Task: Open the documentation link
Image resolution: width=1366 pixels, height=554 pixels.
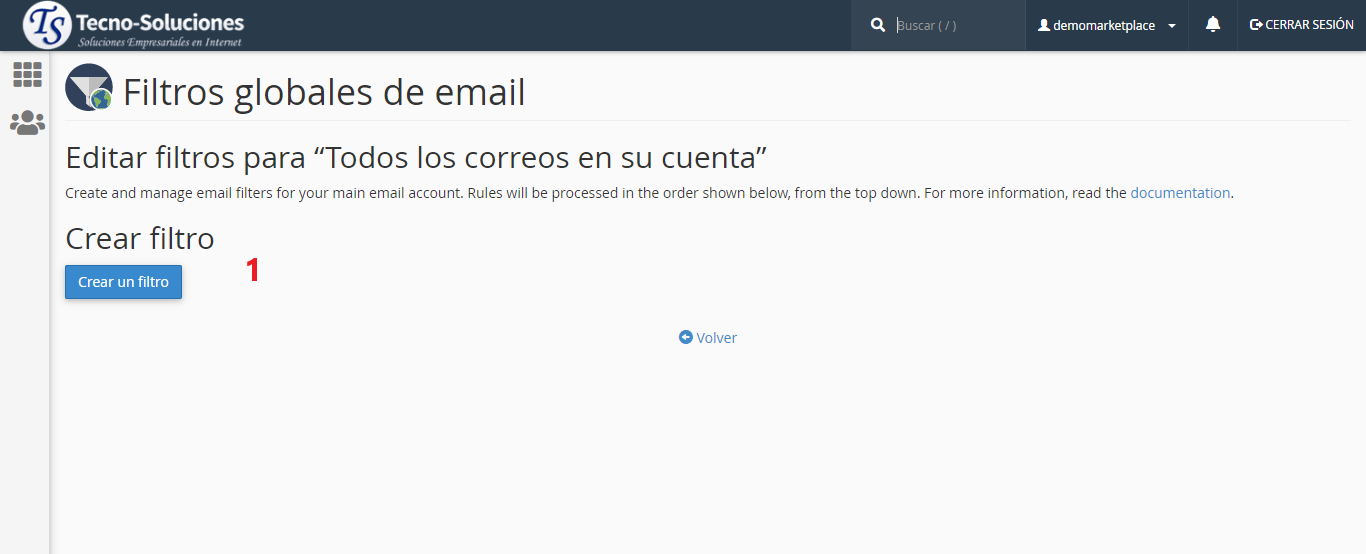Action: [1180, 193]
